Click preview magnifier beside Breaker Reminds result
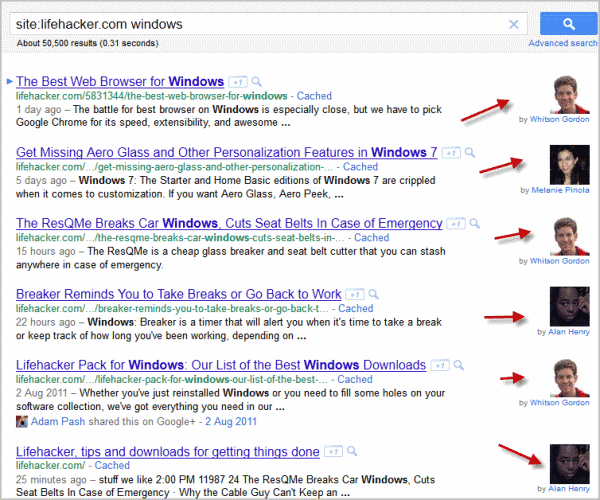The image size is (600, 500). pos(373,294)
